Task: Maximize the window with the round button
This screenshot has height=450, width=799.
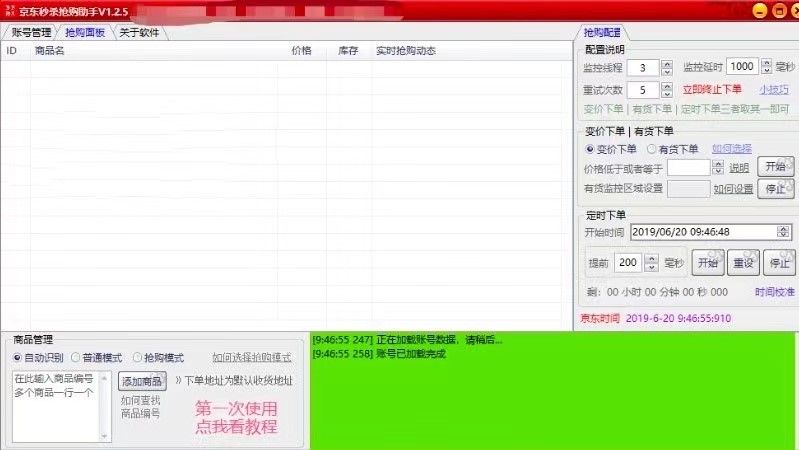Action: click(x=780, y=11)
